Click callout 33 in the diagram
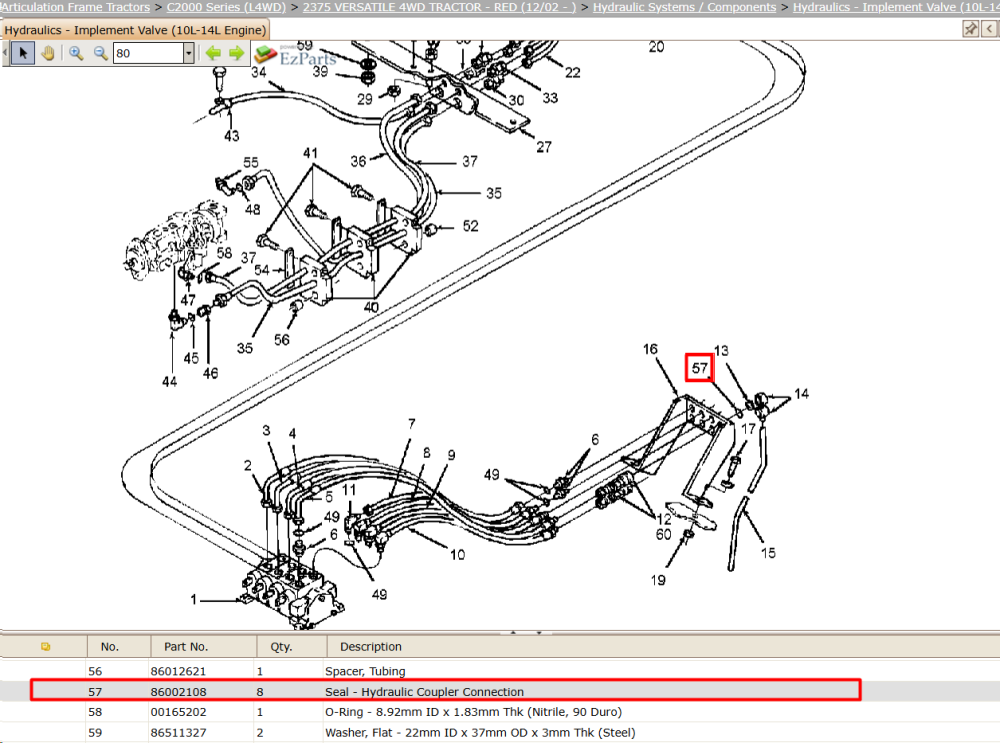The width and height of the screenshot is (1000, 743). 550,98
